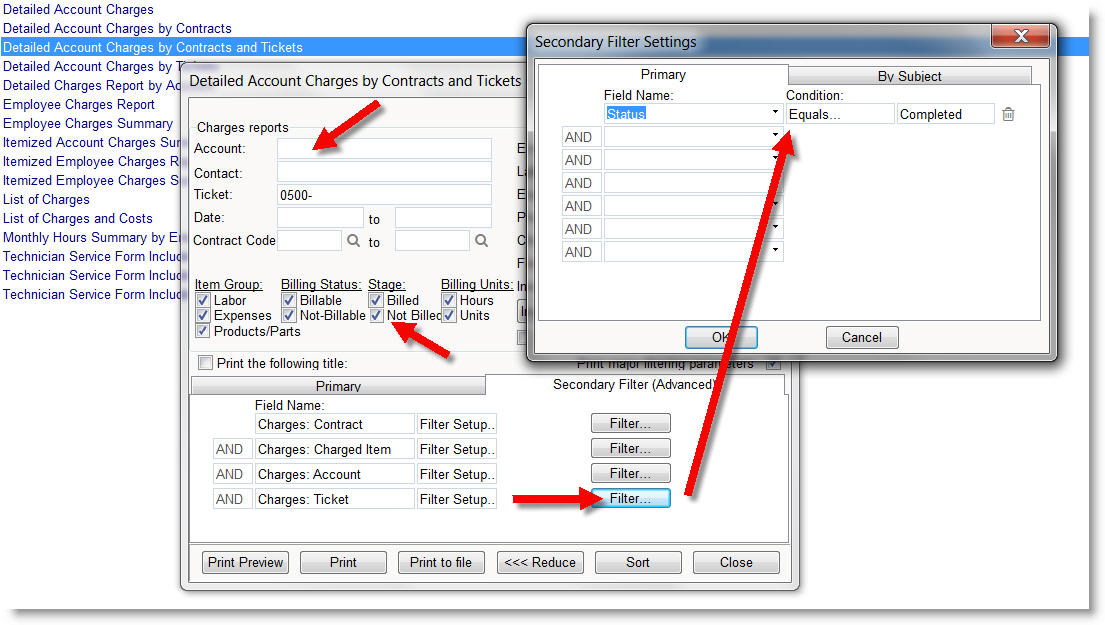Enable 'Print the following title' checkbox

pyautogui.click(x=206, y=363)
